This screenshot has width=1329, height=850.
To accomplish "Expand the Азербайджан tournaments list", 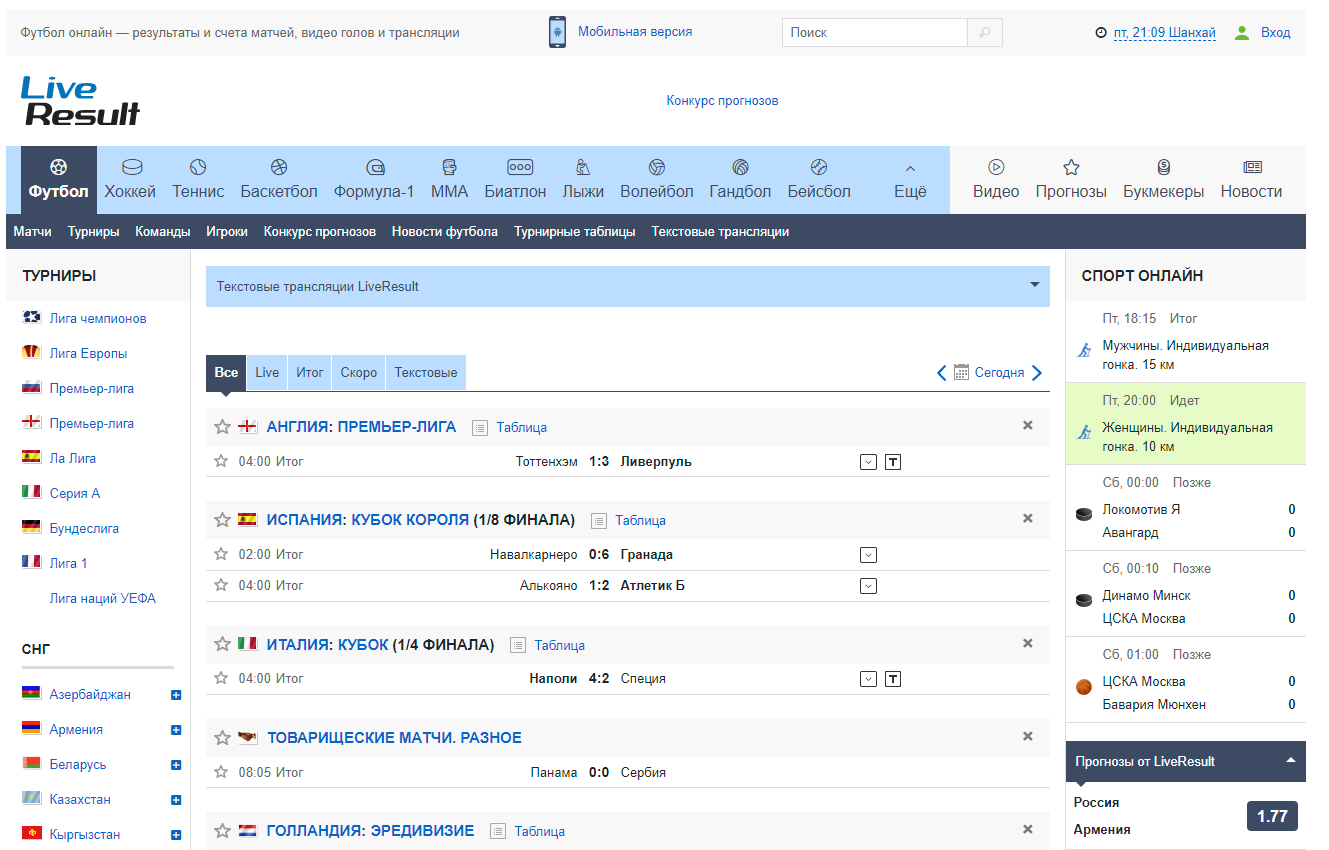I will [176, 695].
